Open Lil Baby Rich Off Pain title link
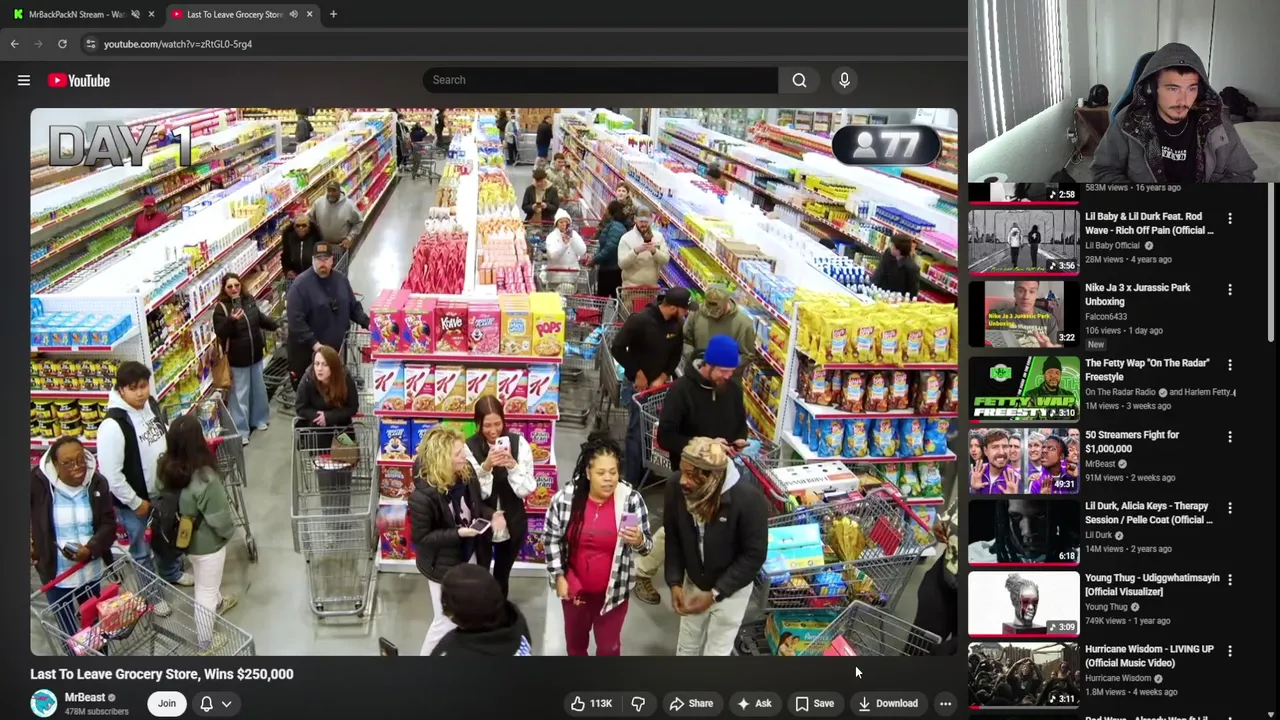 click(1149, 223)
